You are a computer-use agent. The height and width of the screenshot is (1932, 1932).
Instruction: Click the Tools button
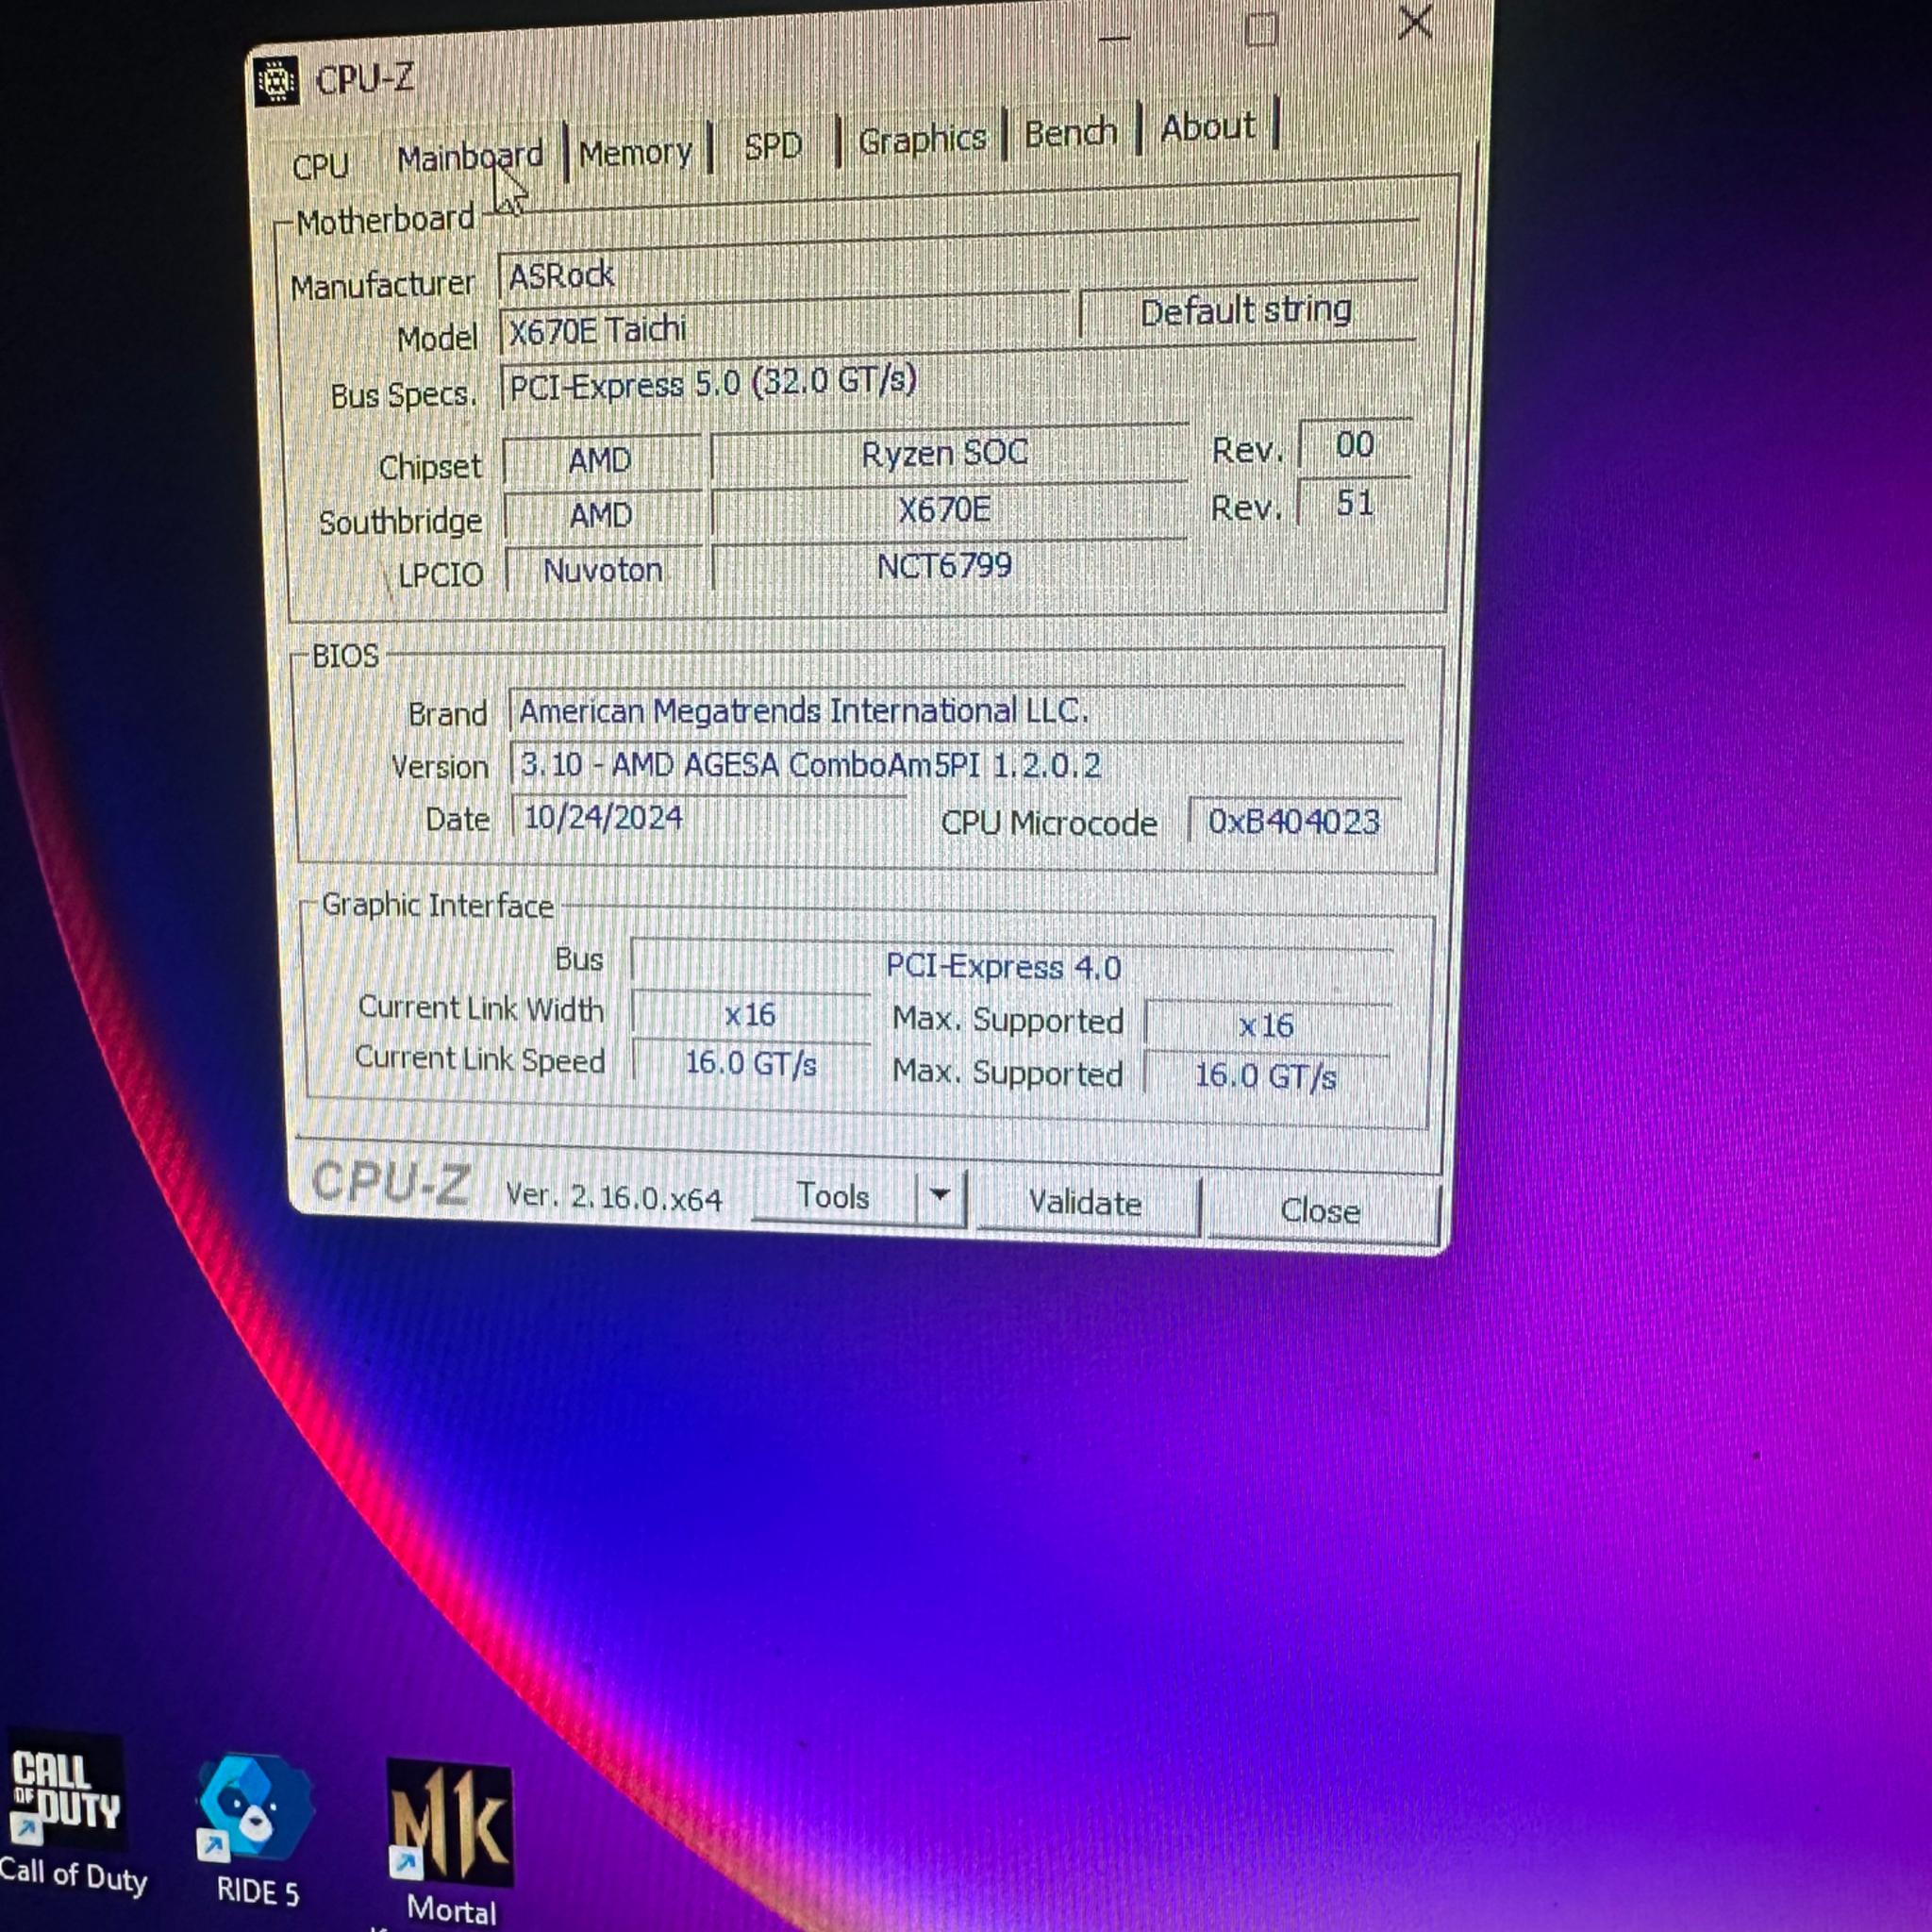(833, 1195)
